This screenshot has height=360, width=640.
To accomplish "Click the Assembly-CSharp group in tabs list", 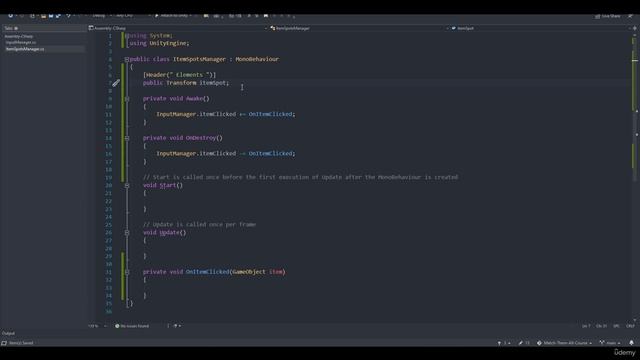I will pyautogui.click(x=19, y=36).
